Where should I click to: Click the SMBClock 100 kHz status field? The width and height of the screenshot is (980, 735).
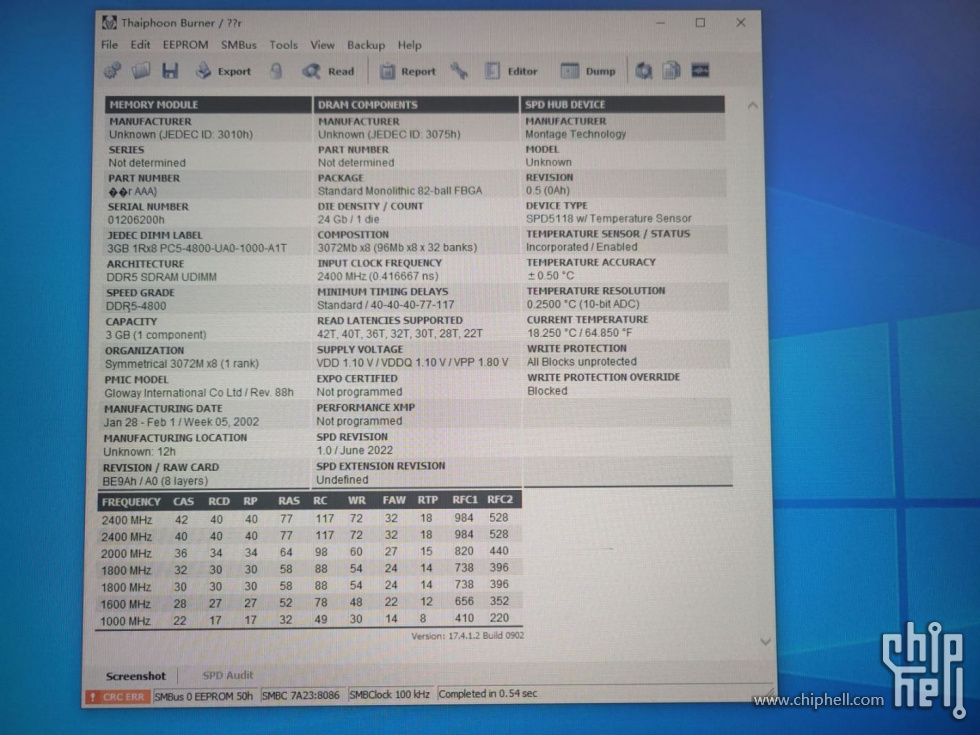(389, 694)
